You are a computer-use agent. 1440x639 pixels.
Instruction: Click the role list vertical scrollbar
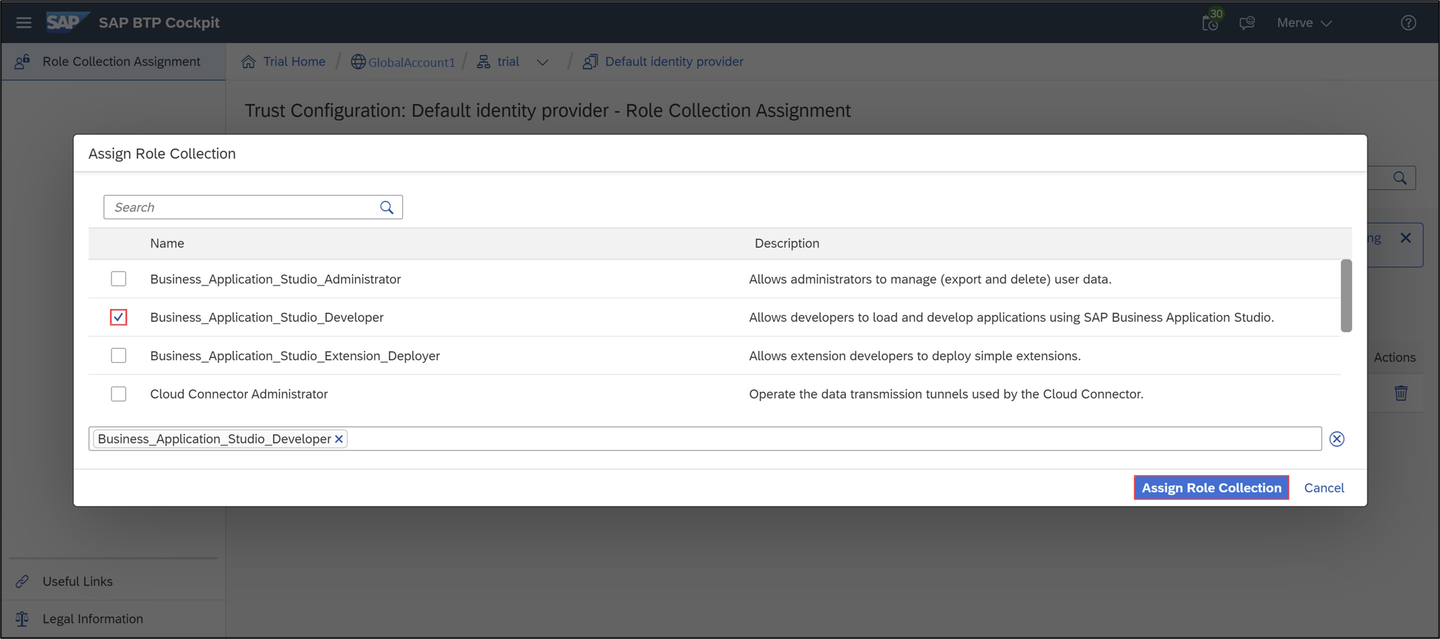(x=1346, y=296)
